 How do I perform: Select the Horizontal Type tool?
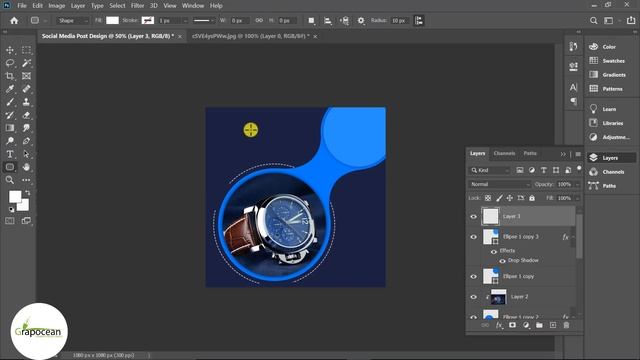pos(10,154)
